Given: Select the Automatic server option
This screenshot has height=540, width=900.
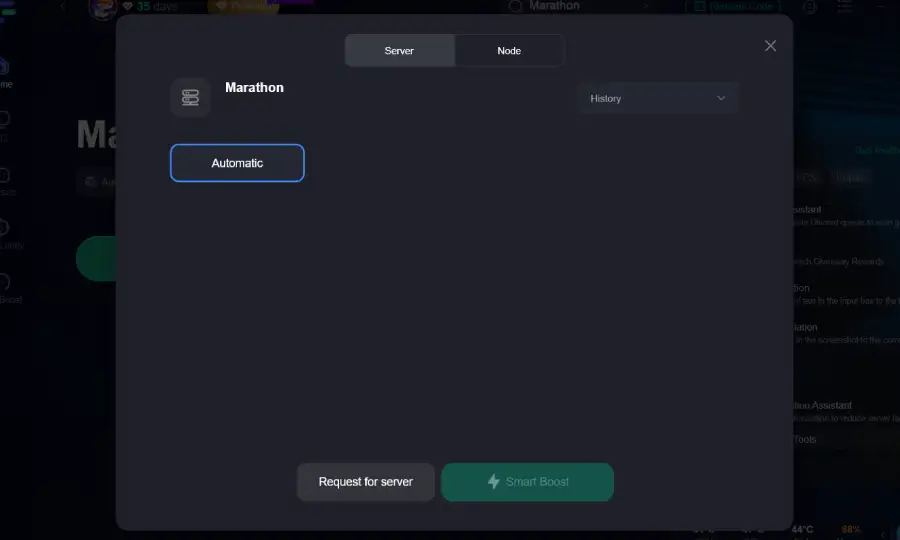Looking at the screenshot, I should tap(237, 163).
